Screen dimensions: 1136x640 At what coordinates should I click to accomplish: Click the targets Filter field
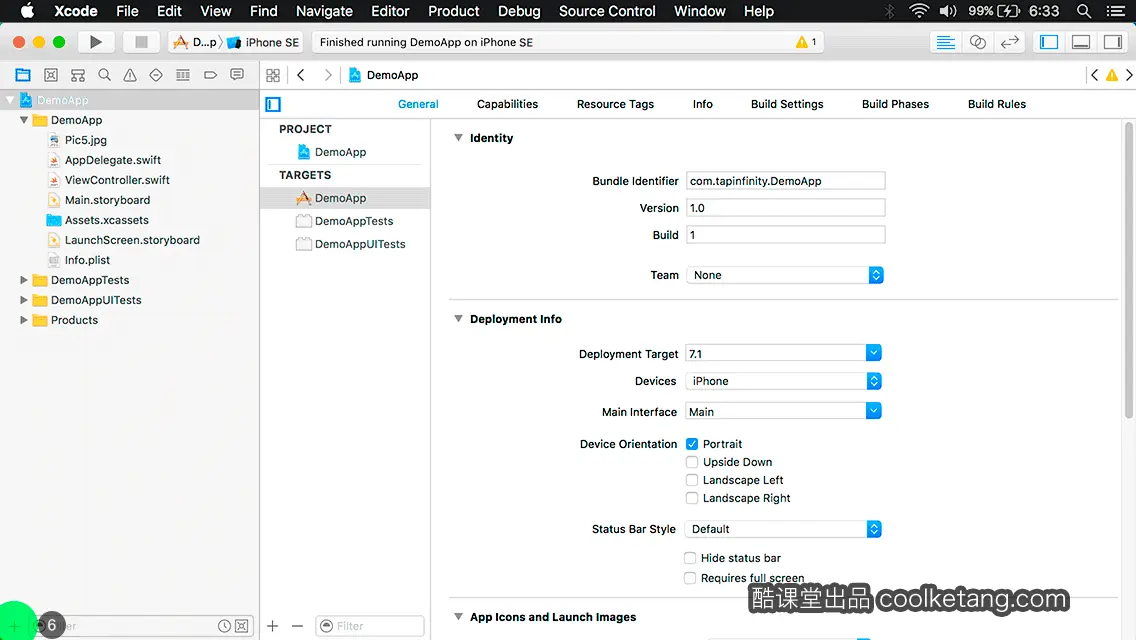coord(369,626)
